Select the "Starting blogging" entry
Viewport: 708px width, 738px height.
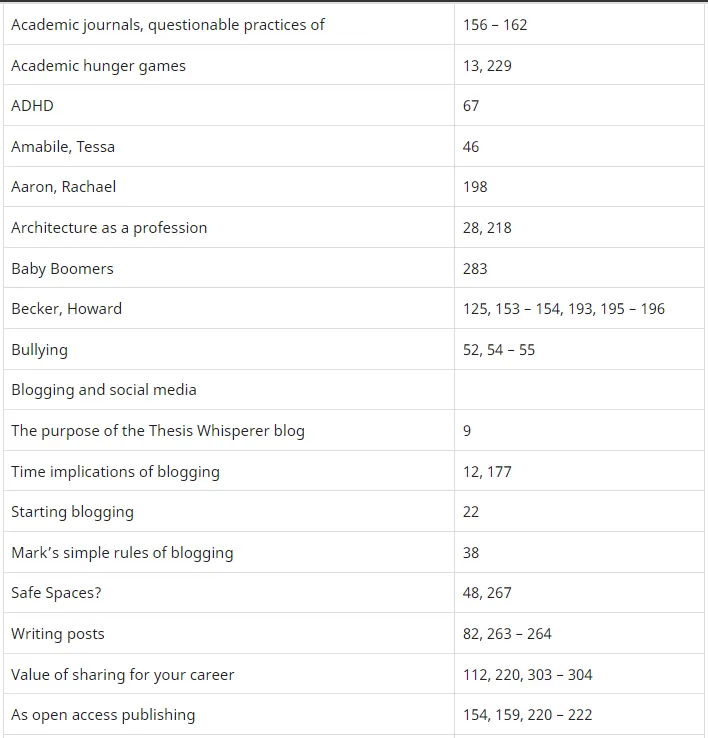(72, 512)
